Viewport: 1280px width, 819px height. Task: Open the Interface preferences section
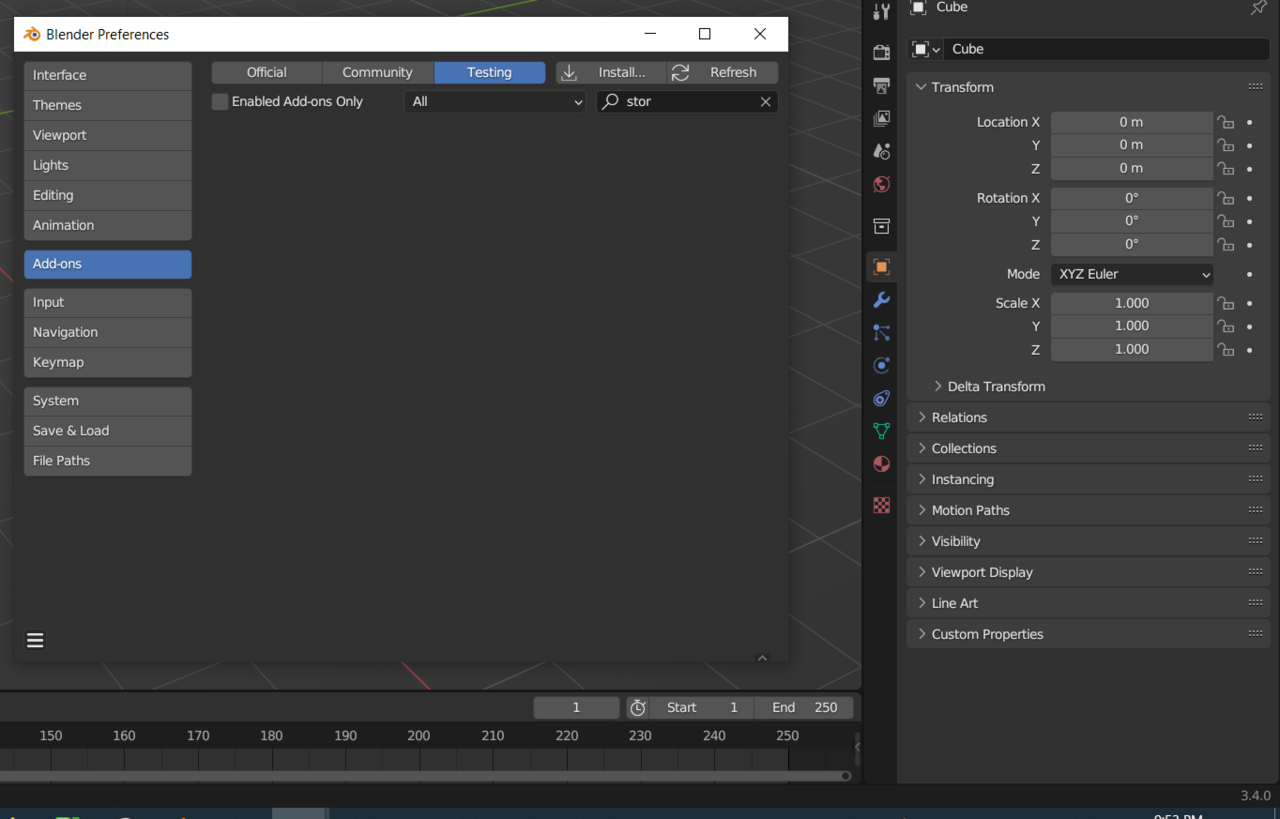tap(108, 75)
